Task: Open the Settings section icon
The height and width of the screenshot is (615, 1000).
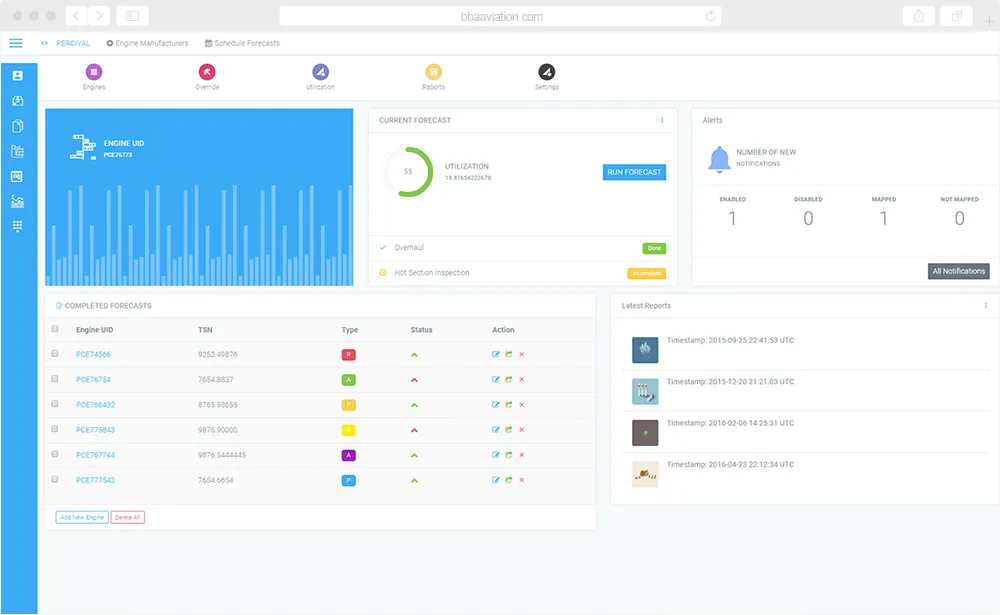Action: [547, 72]
